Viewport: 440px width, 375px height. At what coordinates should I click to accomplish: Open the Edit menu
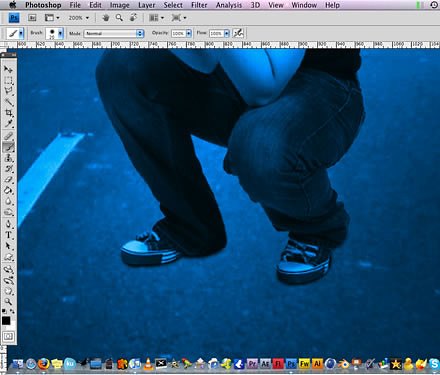[x=95, y=5]
